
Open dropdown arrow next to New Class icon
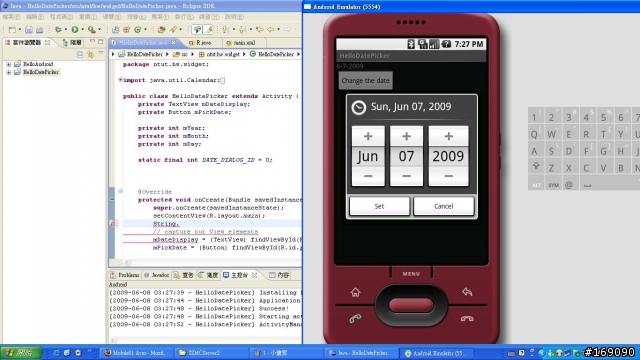click(x=145, y=30)
